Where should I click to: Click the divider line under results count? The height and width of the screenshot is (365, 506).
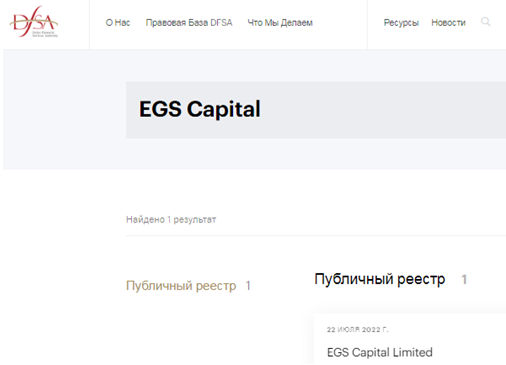316,235
